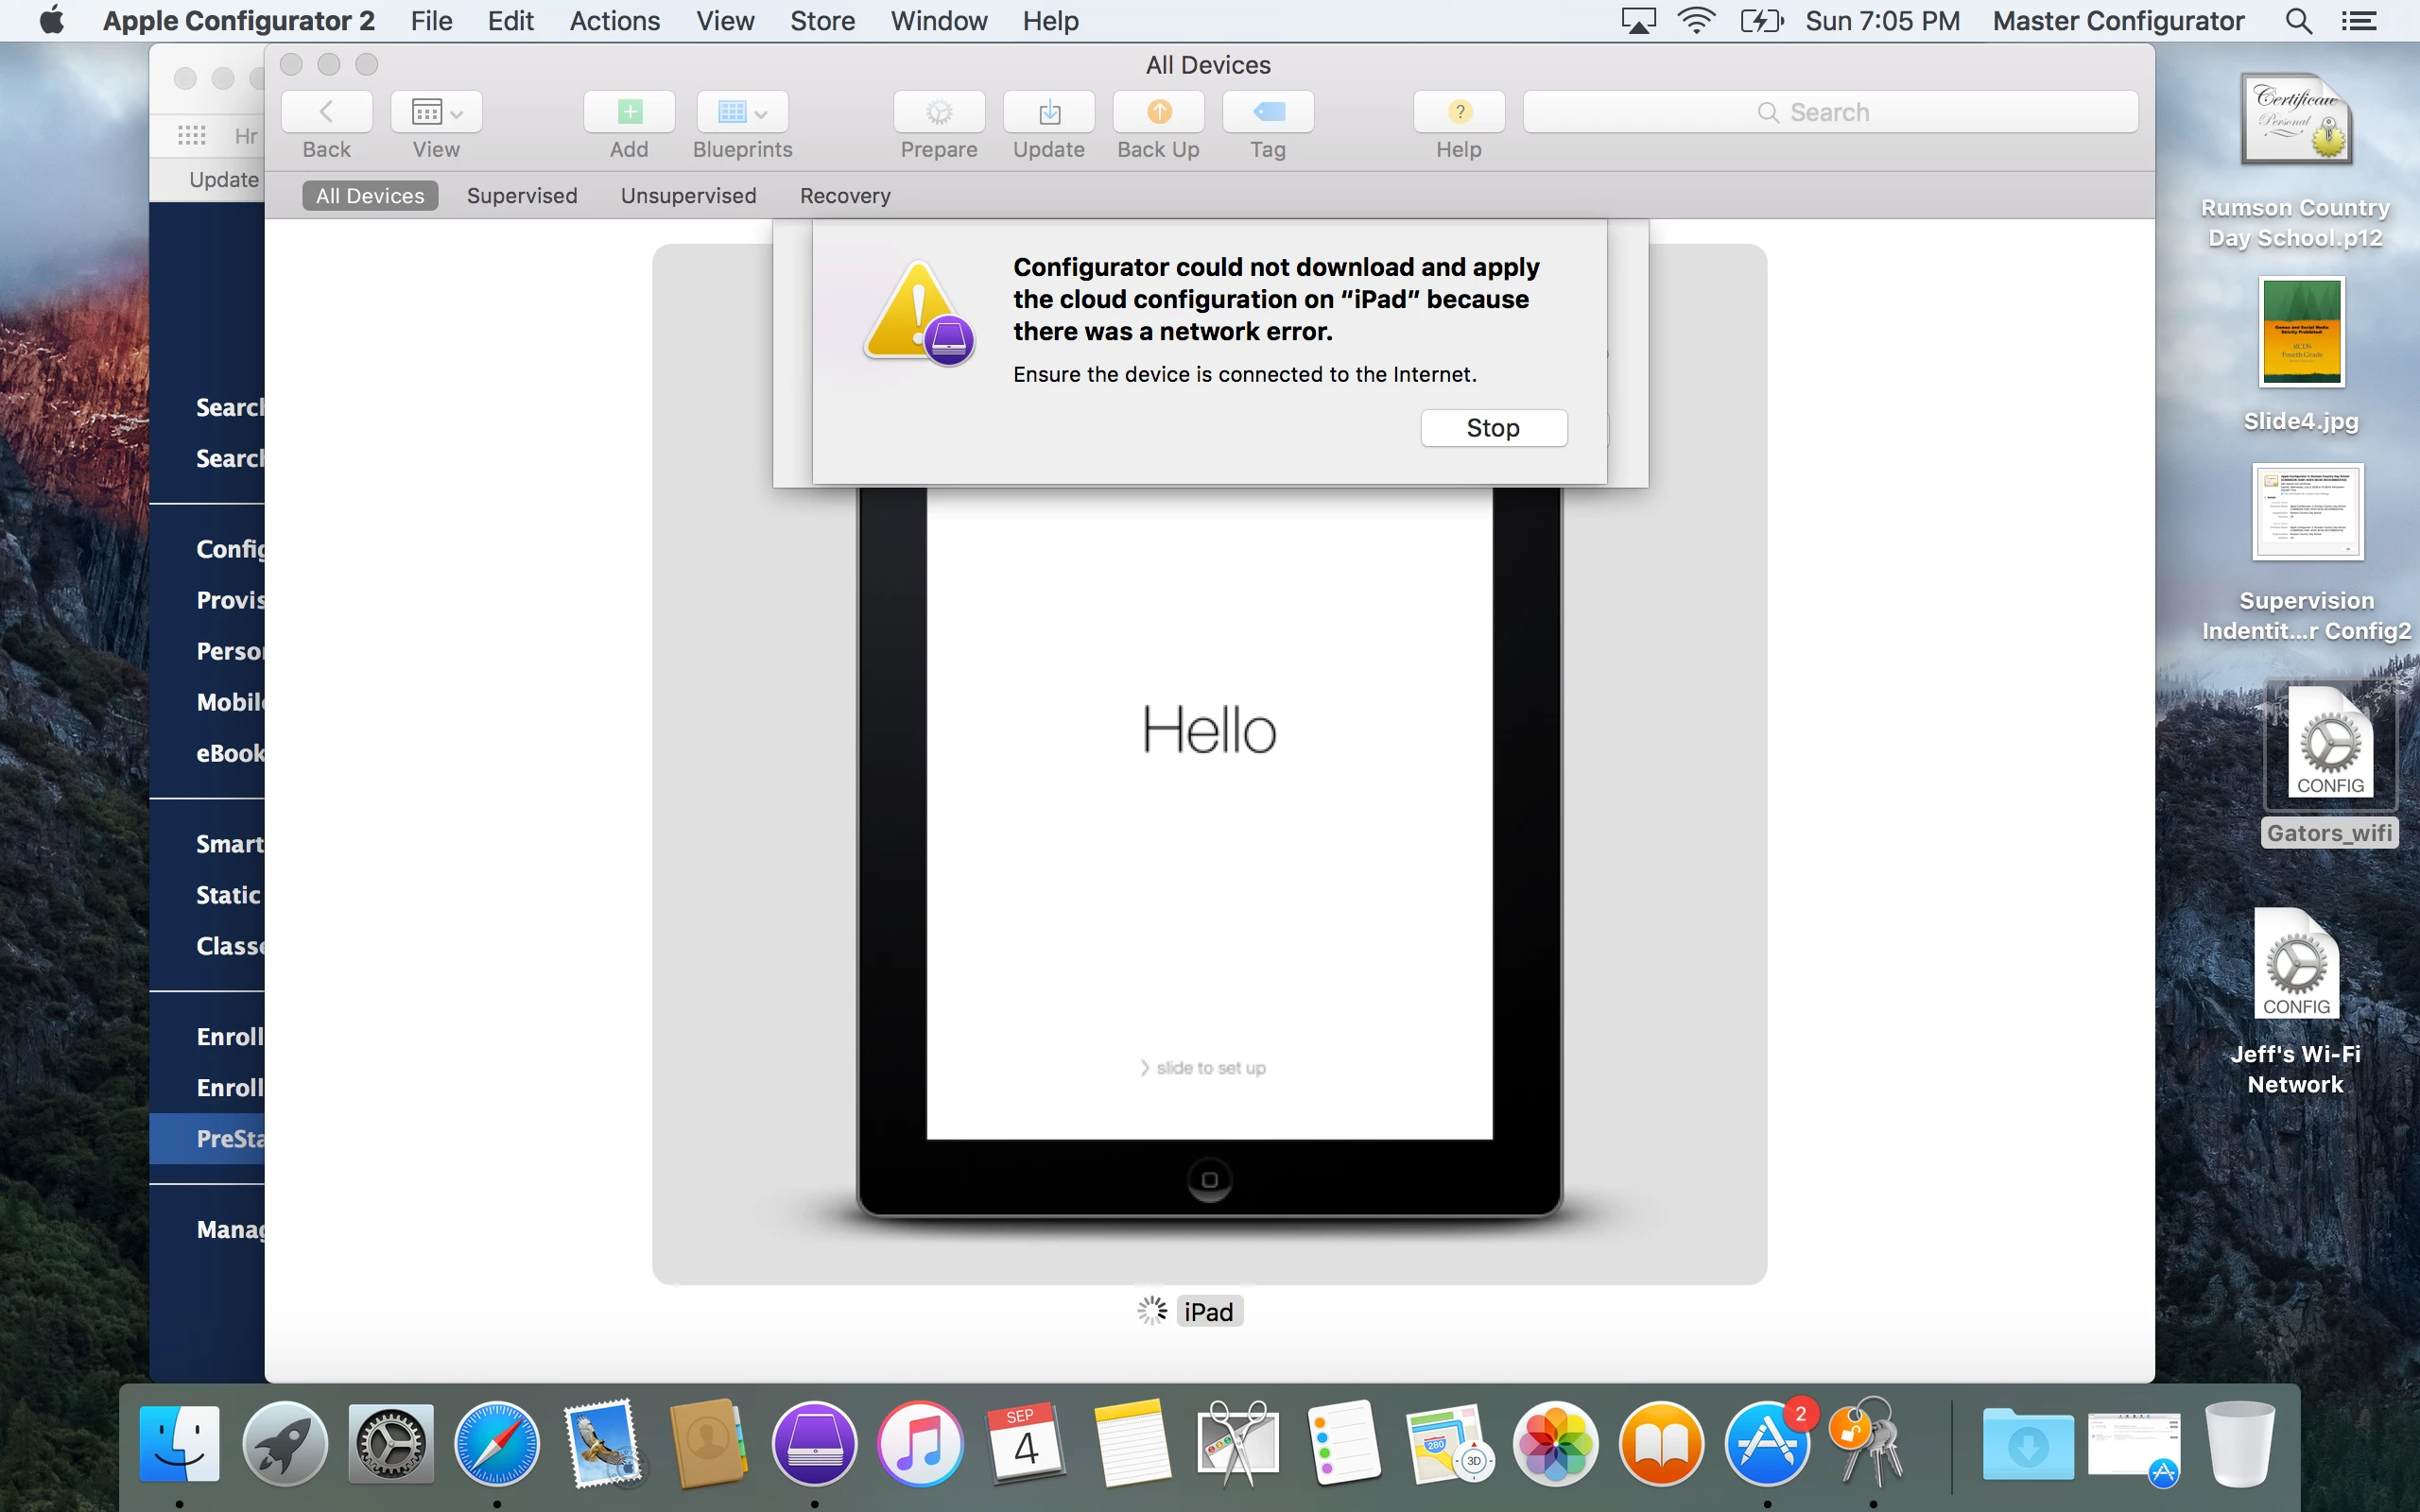Open Finder from the Dock
The height and width of the screenshot is (1512, 2420).
pos(179,1443)
